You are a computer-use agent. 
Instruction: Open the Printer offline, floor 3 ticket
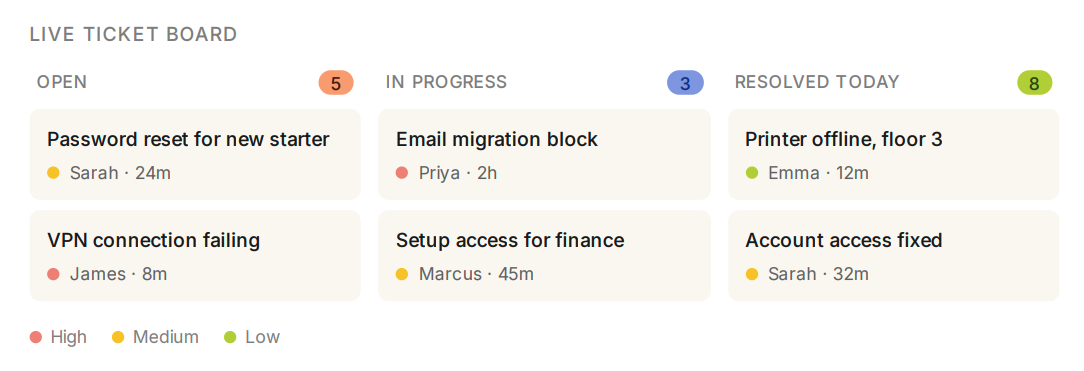[893, 154]
